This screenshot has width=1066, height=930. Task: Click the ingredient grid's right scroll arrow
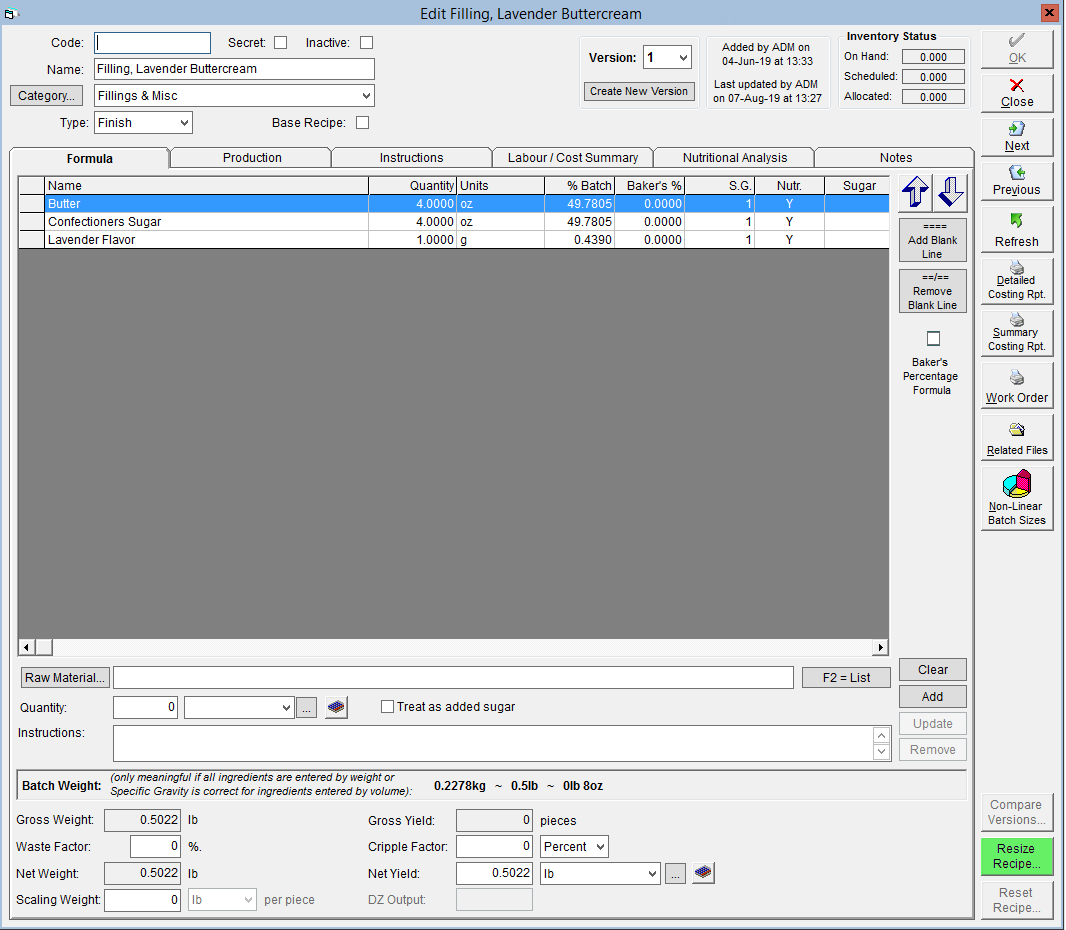[x=880, y=647]
